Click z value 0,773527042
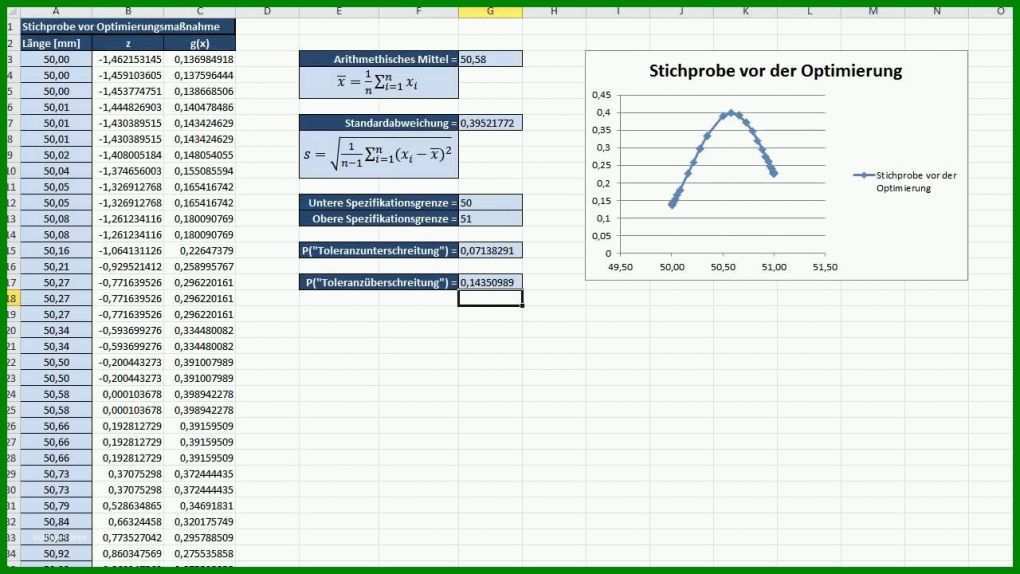 128,538
